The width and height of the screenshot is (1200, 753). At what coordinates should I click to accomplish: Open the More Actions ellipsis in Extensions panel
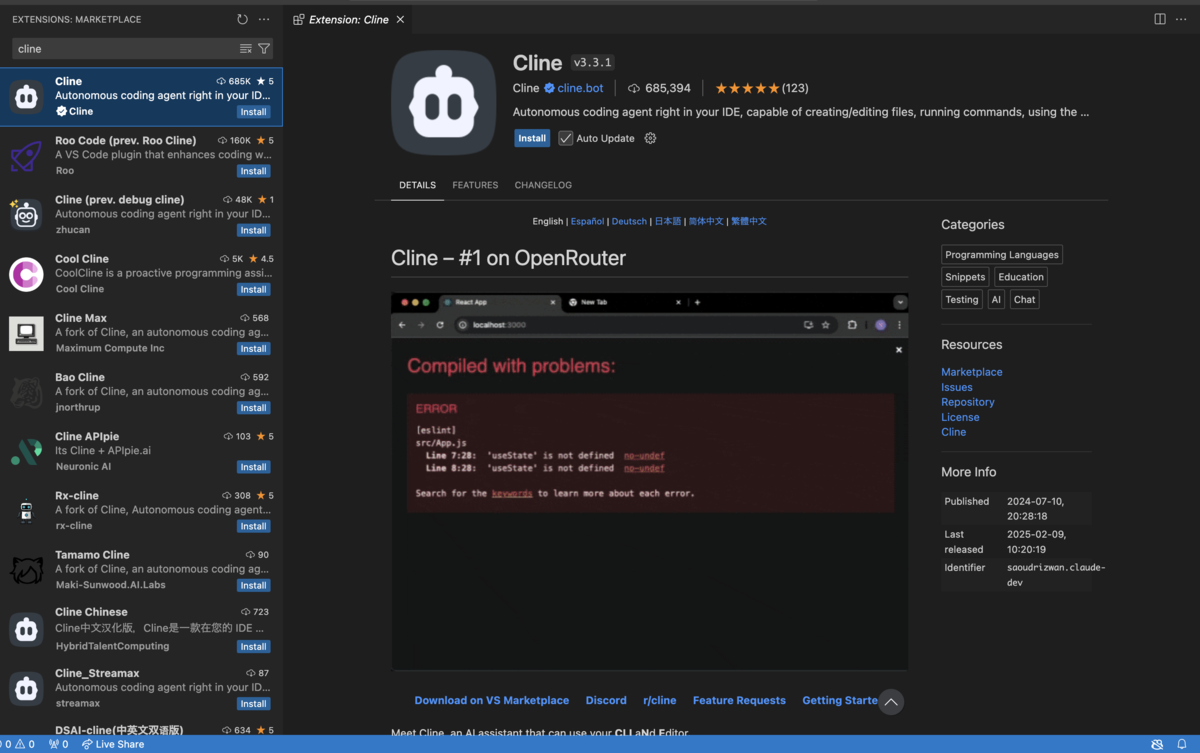(263, 19)
